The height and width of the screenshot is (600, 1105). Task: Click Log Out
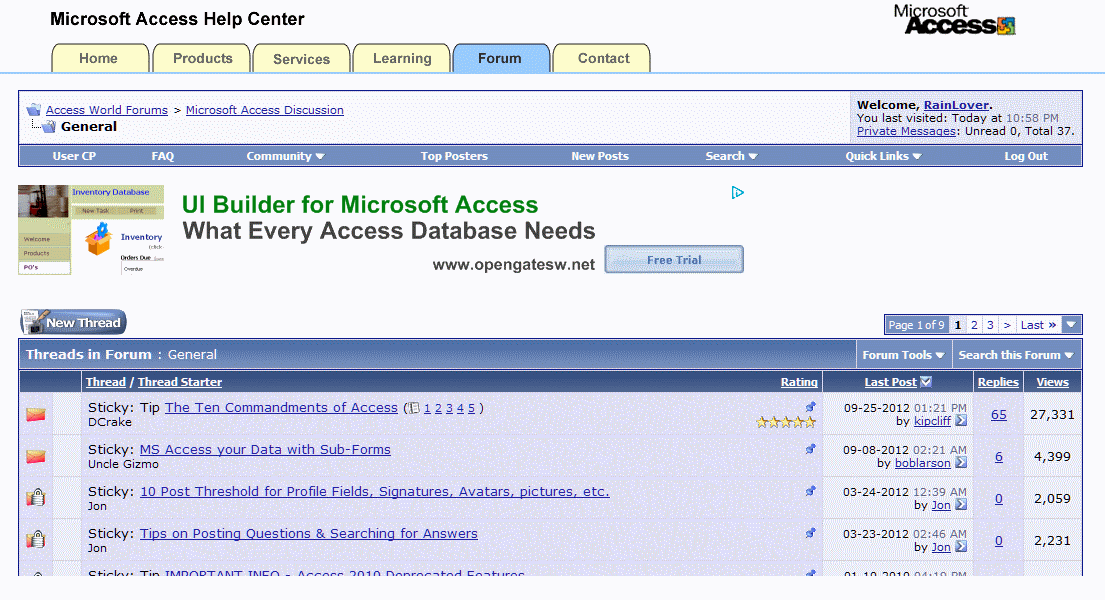tap(1026, 157)
